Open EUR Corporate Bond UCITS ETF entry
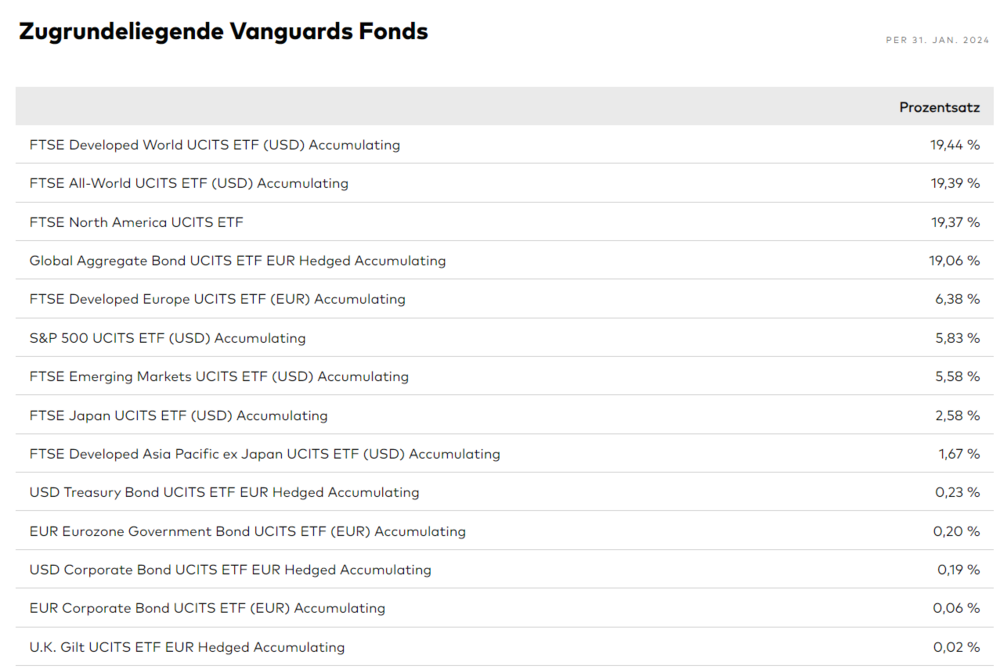Image resolution: width=1000 pixels, height=669 pixels. (207, 608)
